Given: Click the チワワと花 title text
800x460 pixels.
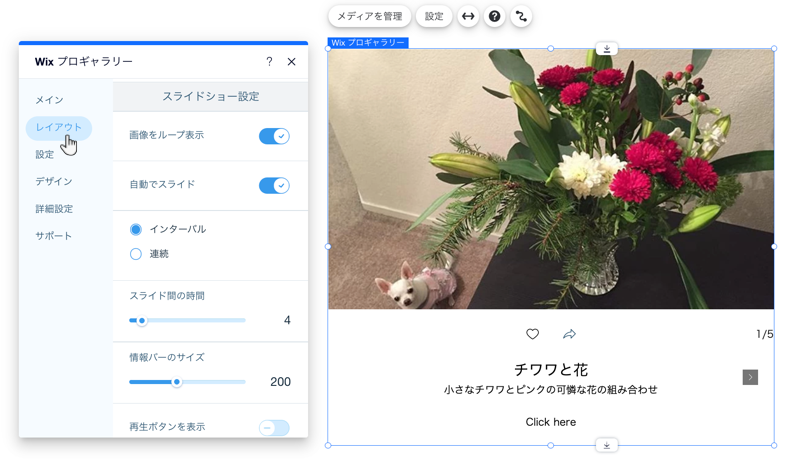Looking at the screenshot, I should coord(551,369).
